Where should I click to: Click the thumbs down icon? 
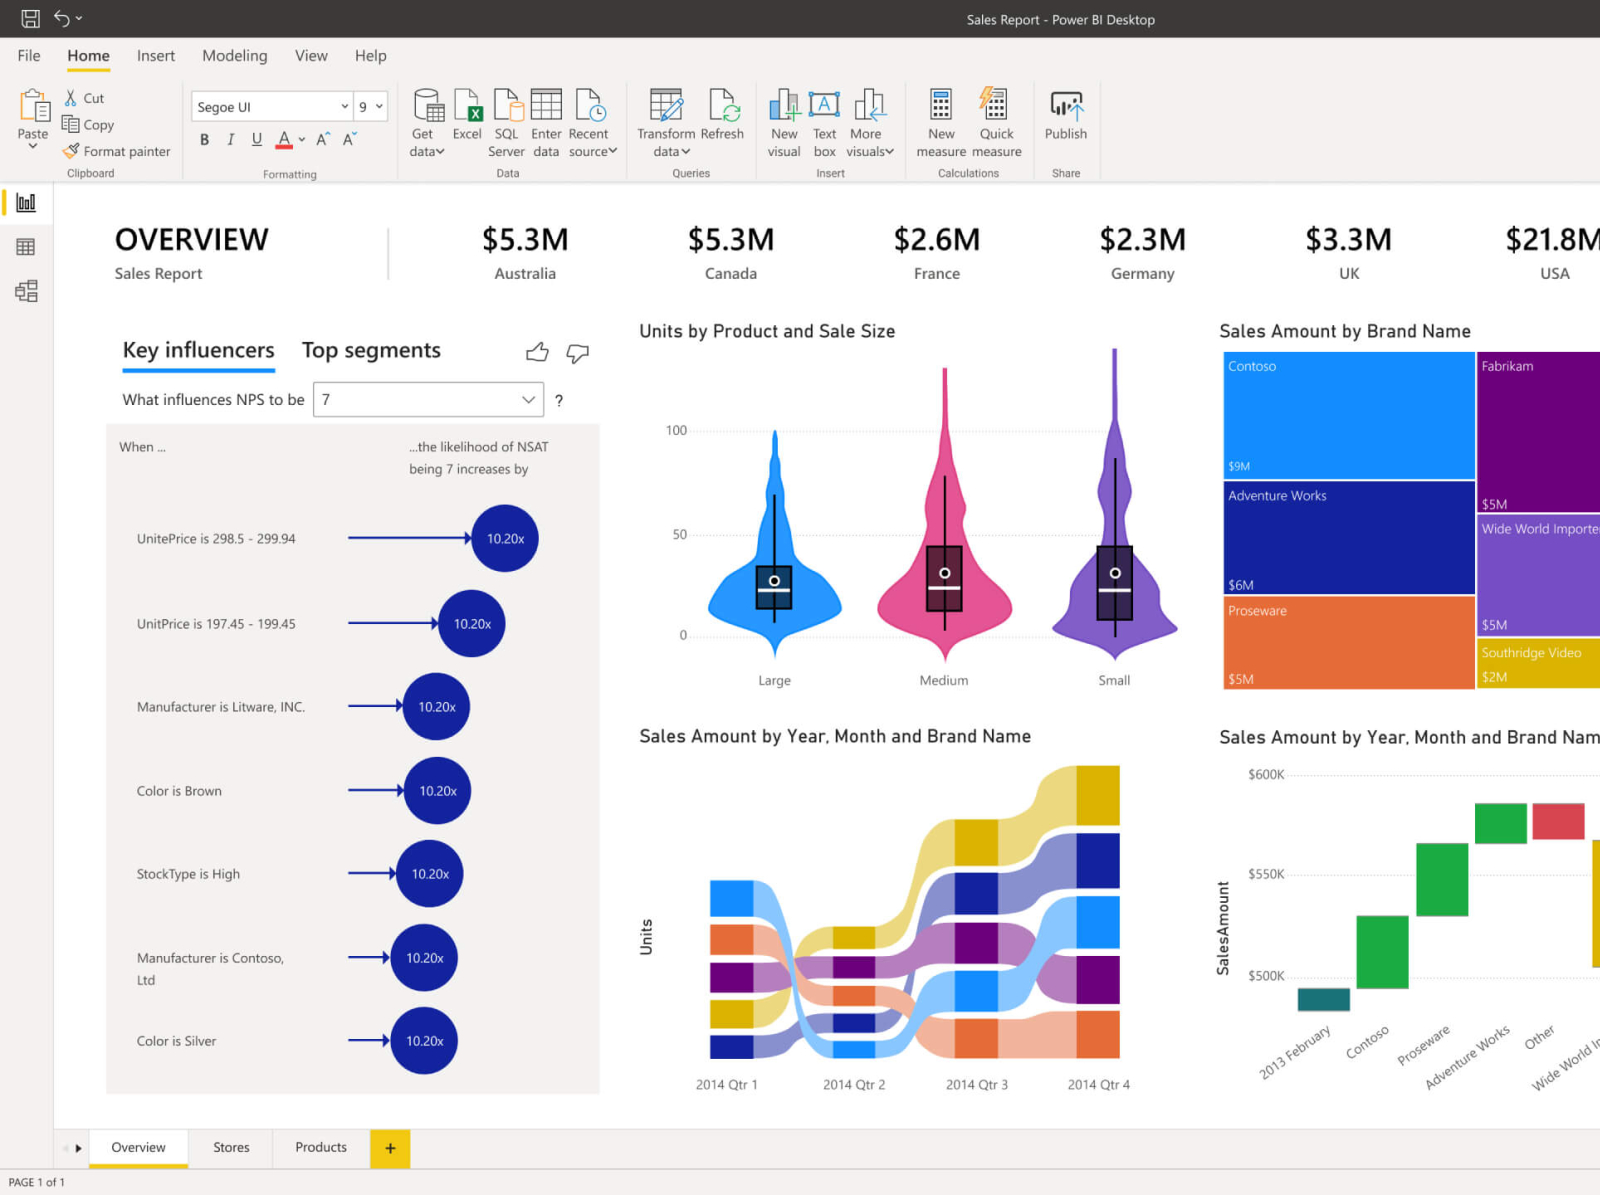(577, 352)
